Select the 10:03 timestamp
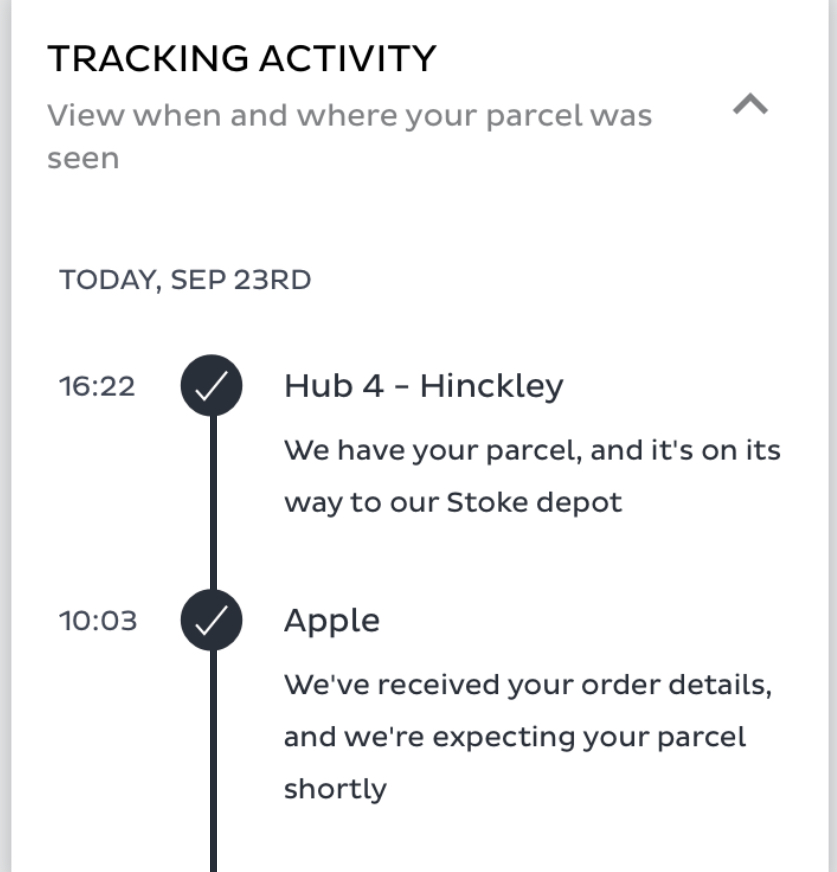The width and height of the screenshot is (837, 872). click(x=98, y=621)
